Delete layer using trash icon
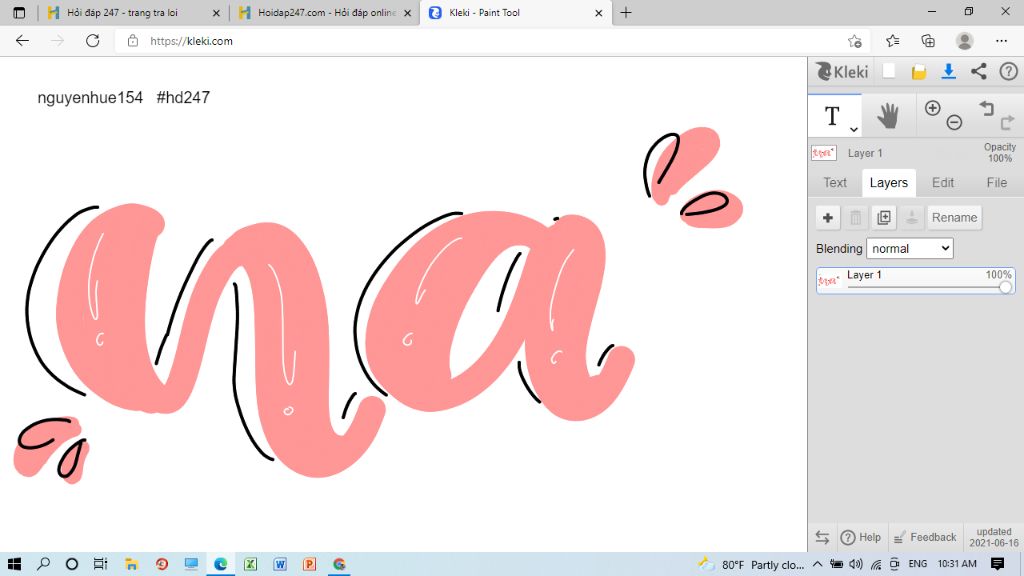Screen dimensions: 1024x576 point(856,217)
